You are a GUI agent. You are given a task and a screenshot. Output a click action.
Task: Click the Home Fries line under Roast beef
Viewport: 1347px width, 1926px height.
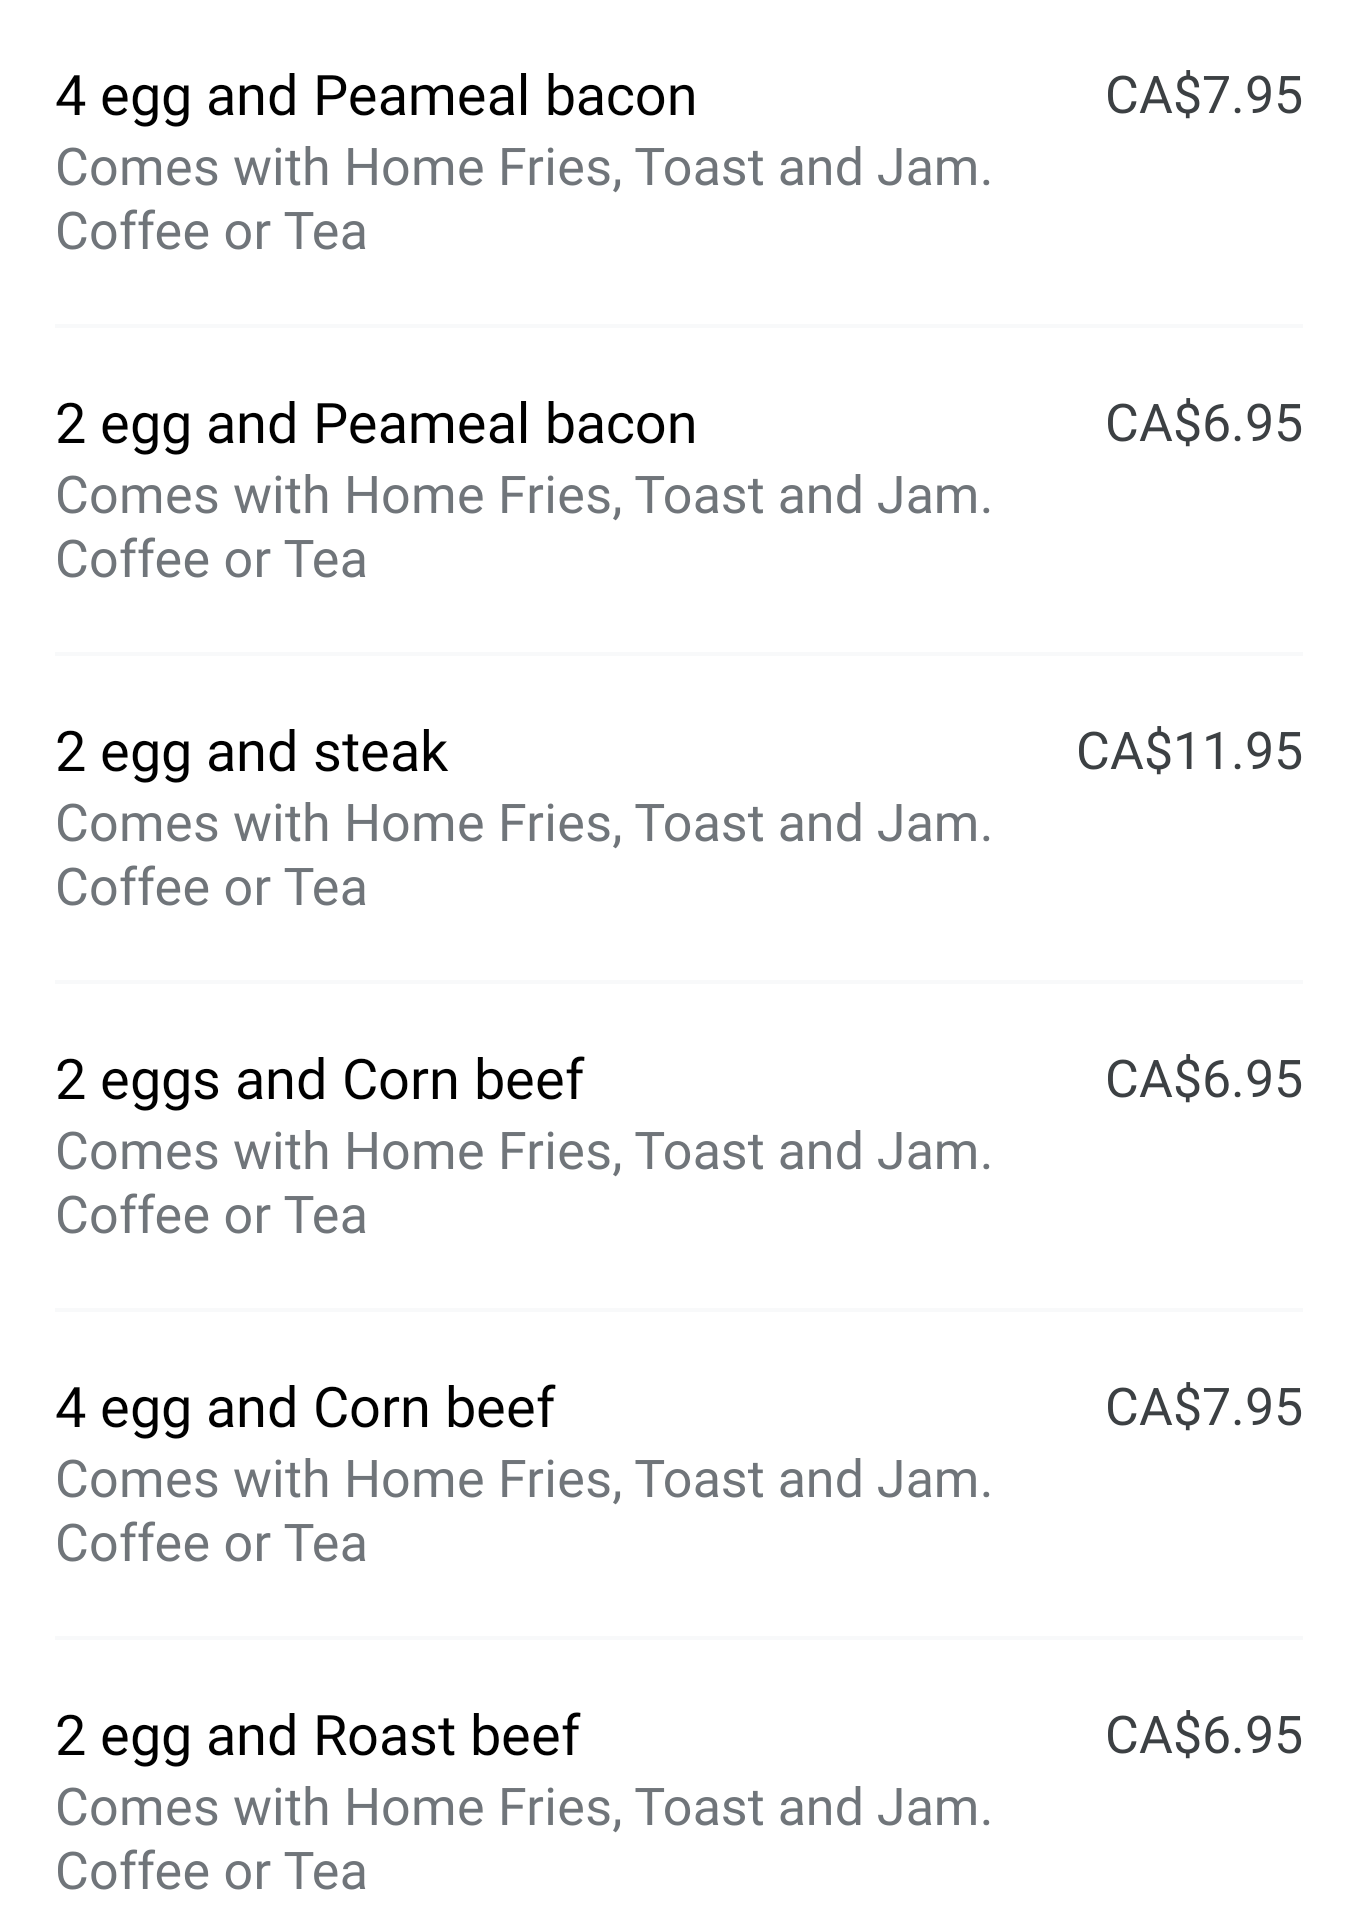point(523,1808)
